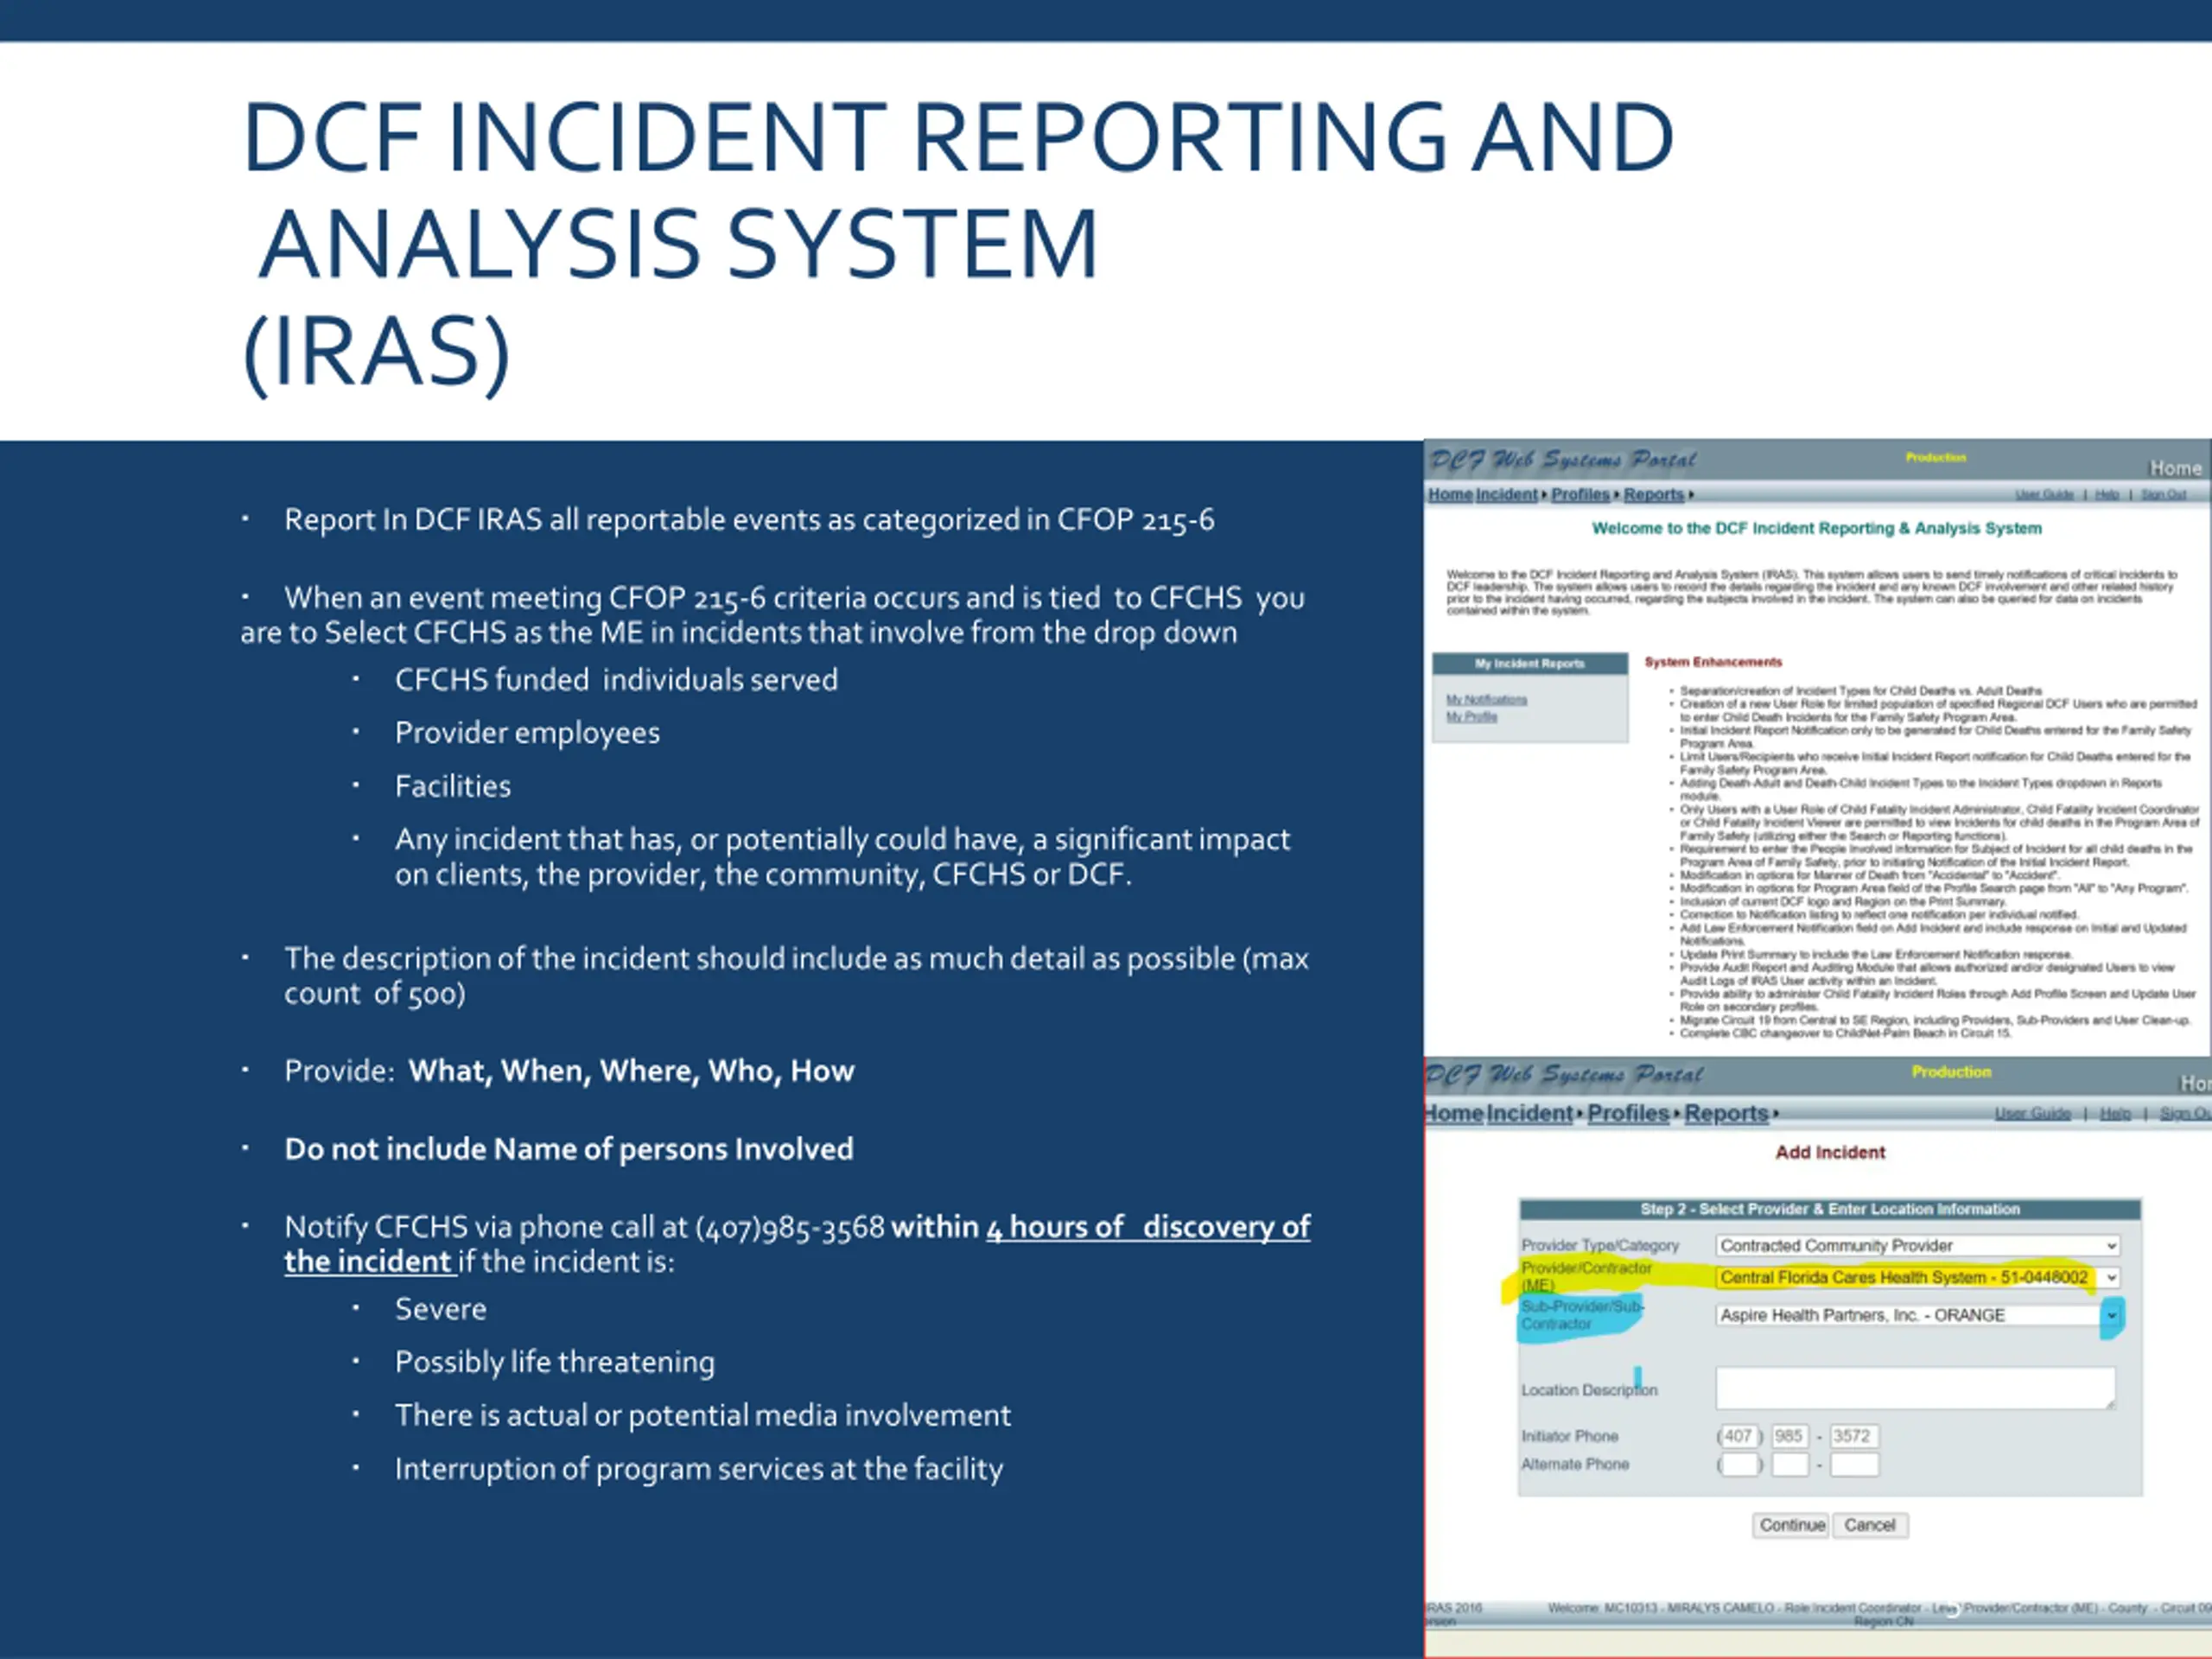Click 'There is actual or potential media involvement'
The height and width of the screenshot is (1659, 2212).
(x=702, y=1415)
